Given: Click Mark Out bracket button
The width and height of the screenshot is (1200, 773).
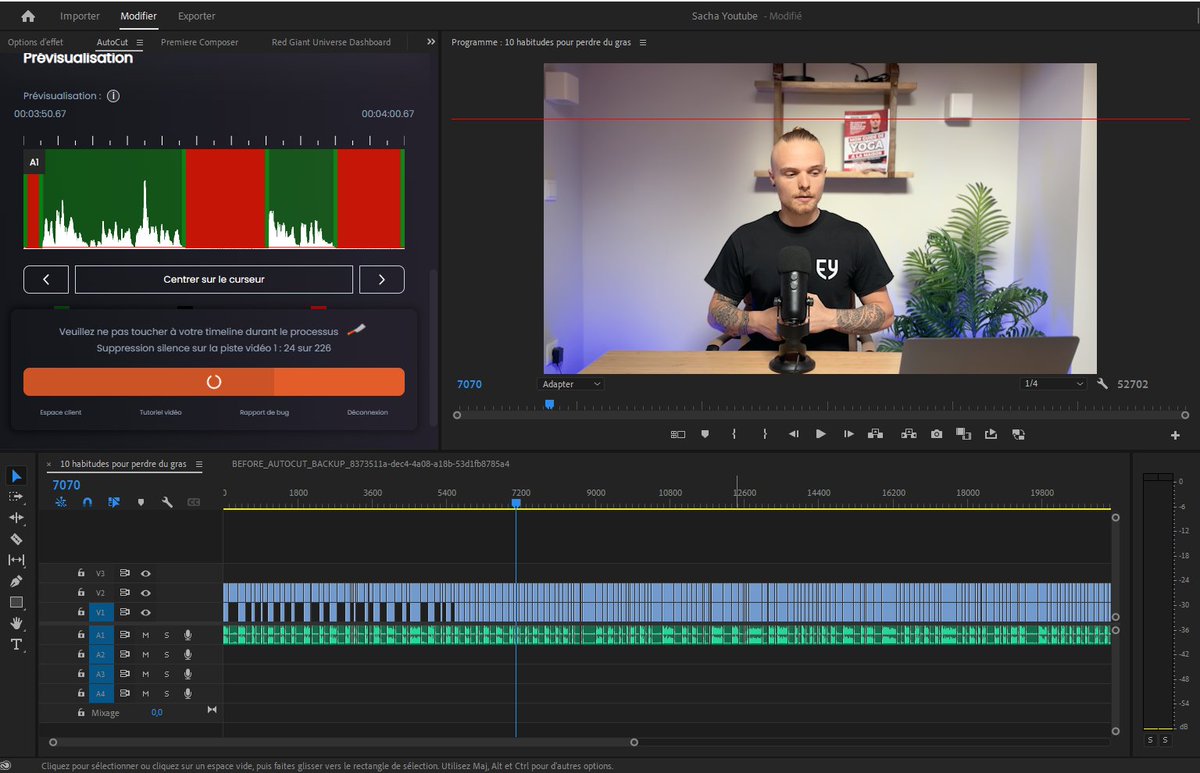Looking at the screenshot, I should [x=764, y=434].
